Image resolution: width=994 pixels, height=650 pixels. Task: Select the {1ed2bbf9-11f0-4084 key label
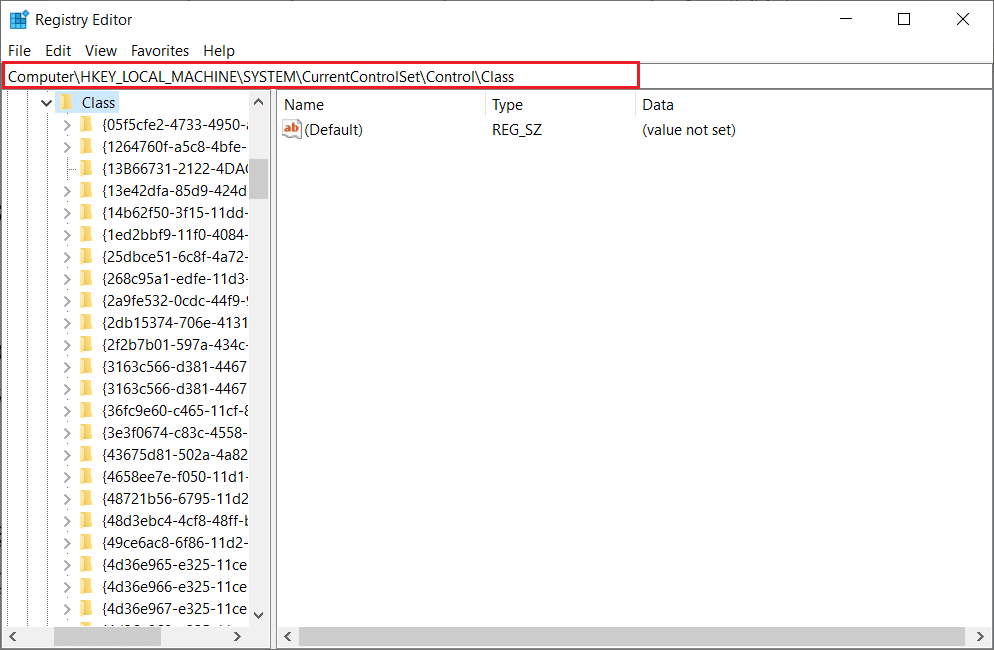(175, 235)
